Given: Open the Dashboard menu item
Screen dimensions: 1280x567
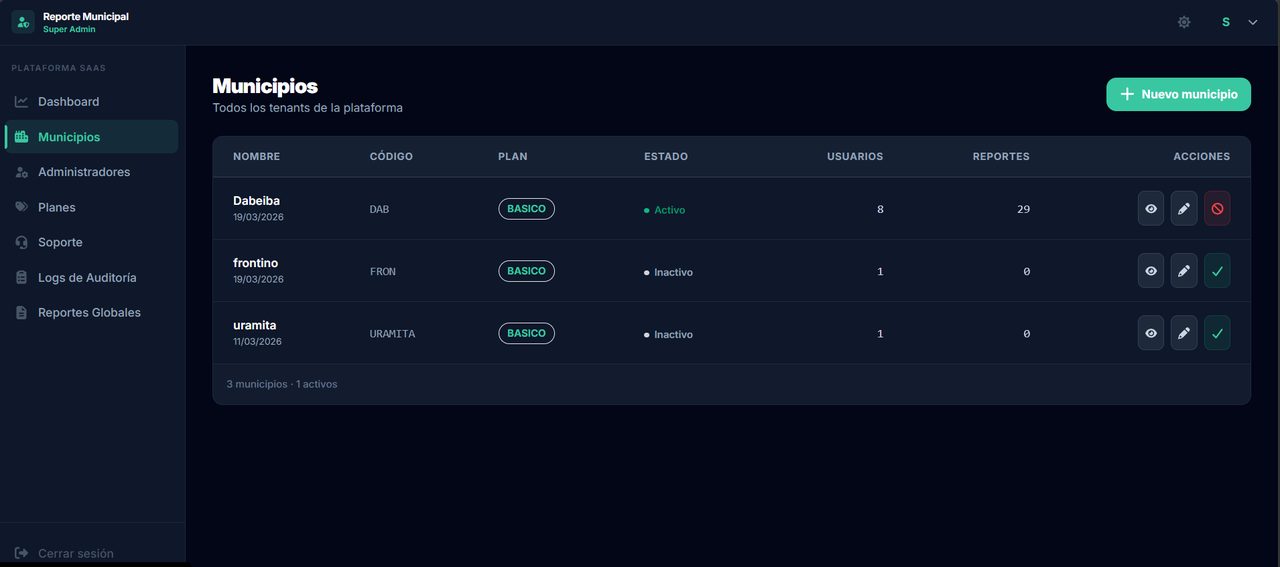Looking at the screenshot, I should (x=92, y=102).
